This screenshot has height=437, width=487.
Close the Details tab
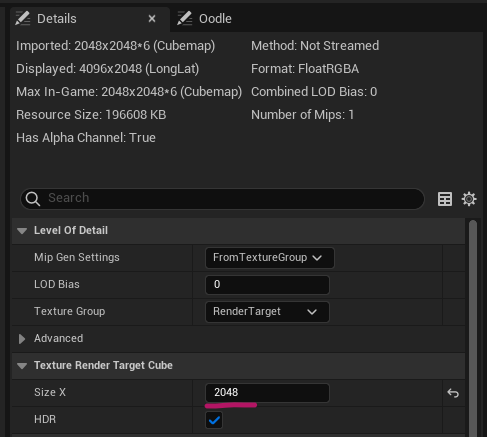coord(152,19)
